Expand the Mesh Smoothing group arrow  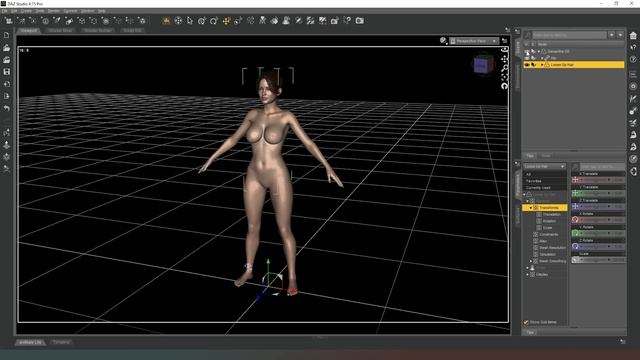[x=531, y=261]
